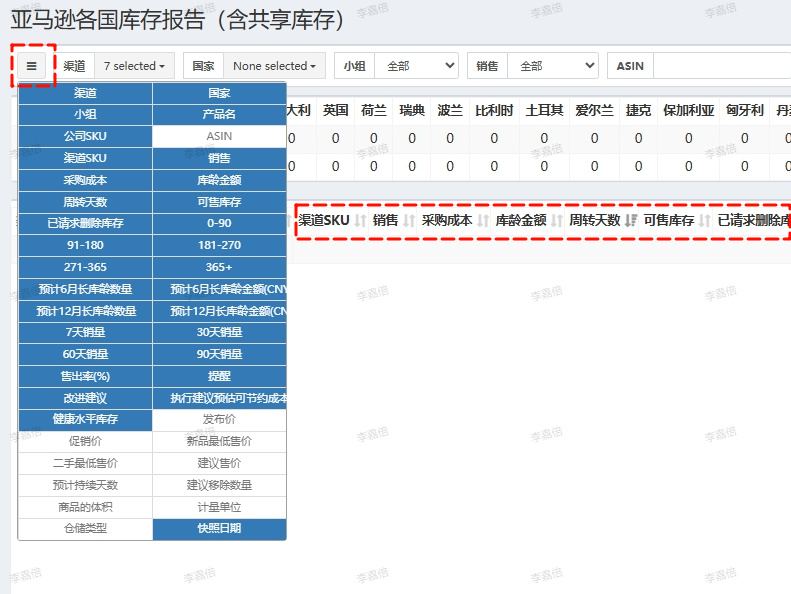This screenshot has width=791, height=594.
Task: Sort by 渠道SKU column arrows
Action: [360, 221]
